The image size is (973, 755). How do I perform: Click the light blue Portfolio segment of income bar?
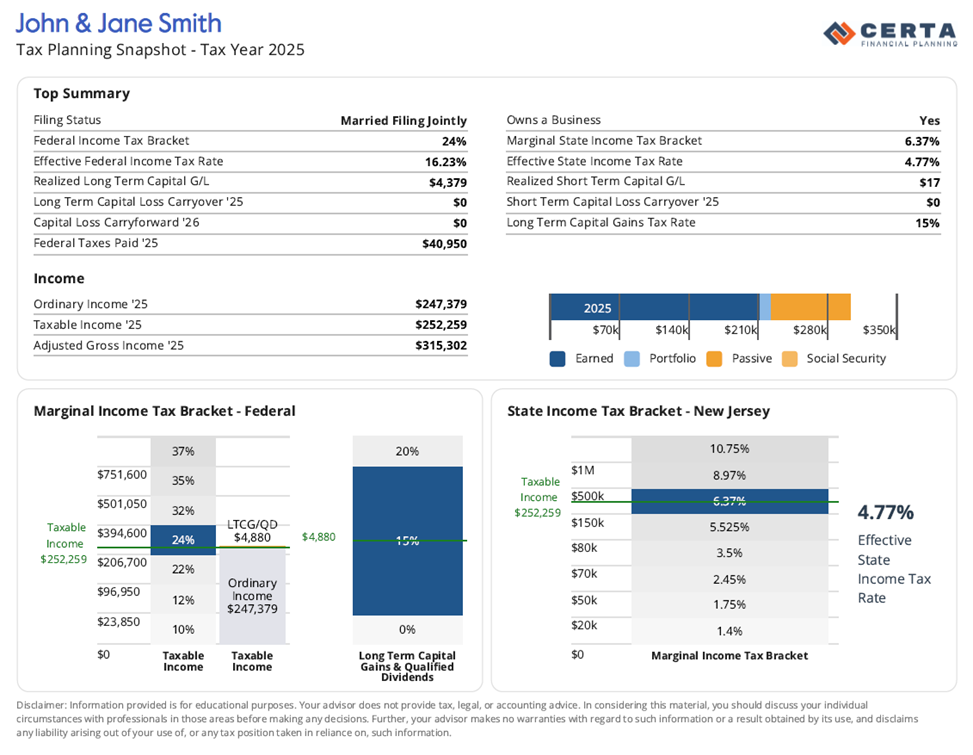764,307
